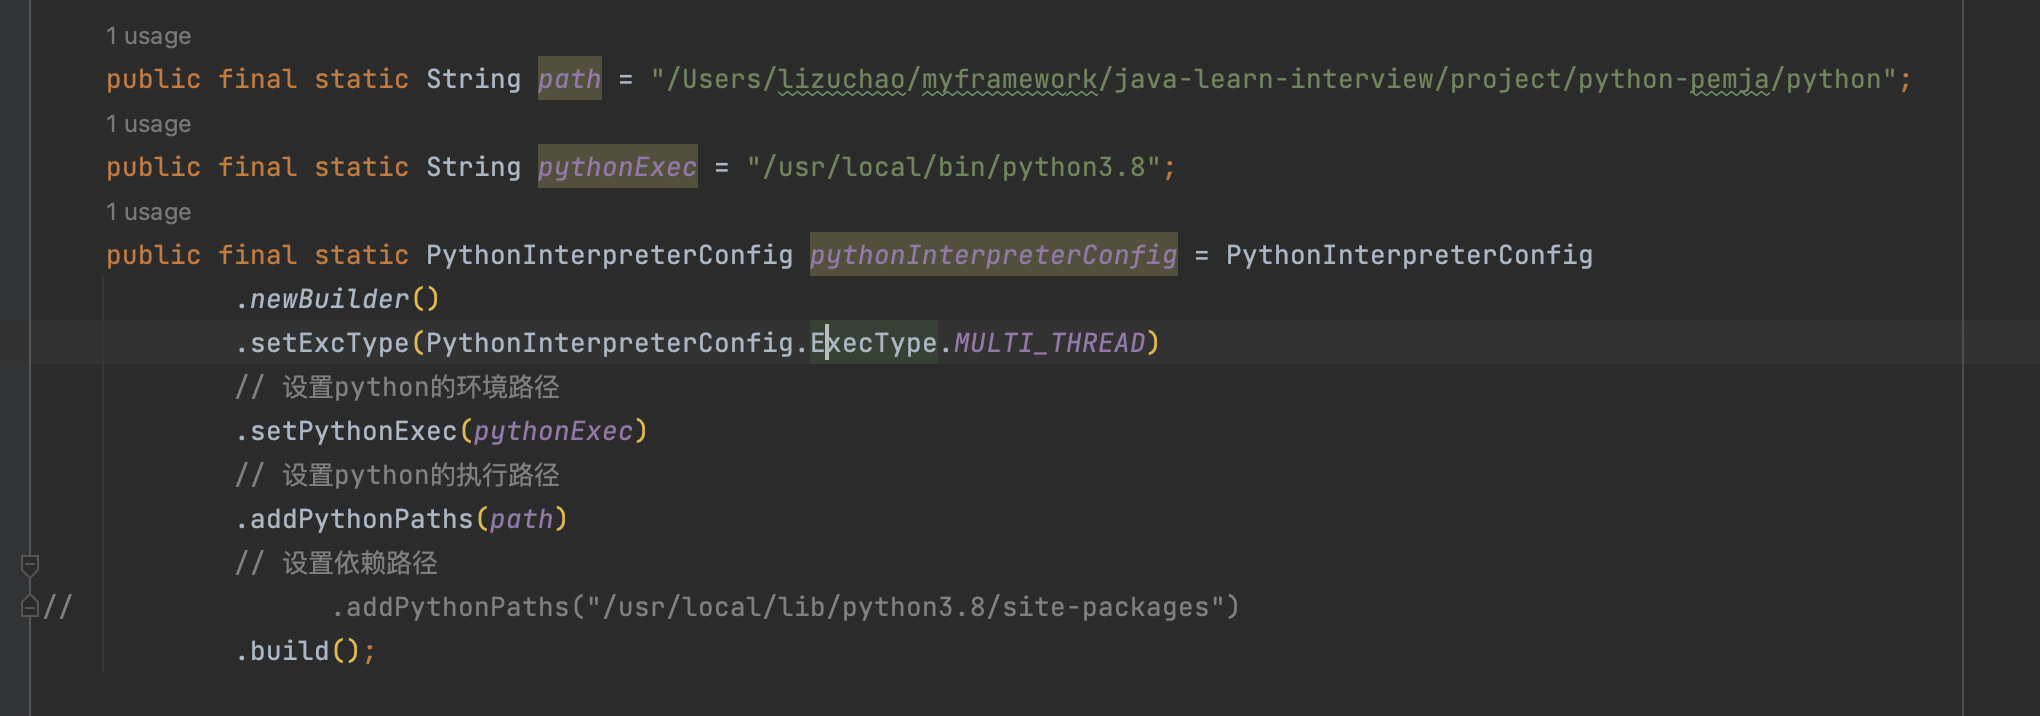Collapse fold marker beside the 设置依赖路径 comment

coord(30,565)
